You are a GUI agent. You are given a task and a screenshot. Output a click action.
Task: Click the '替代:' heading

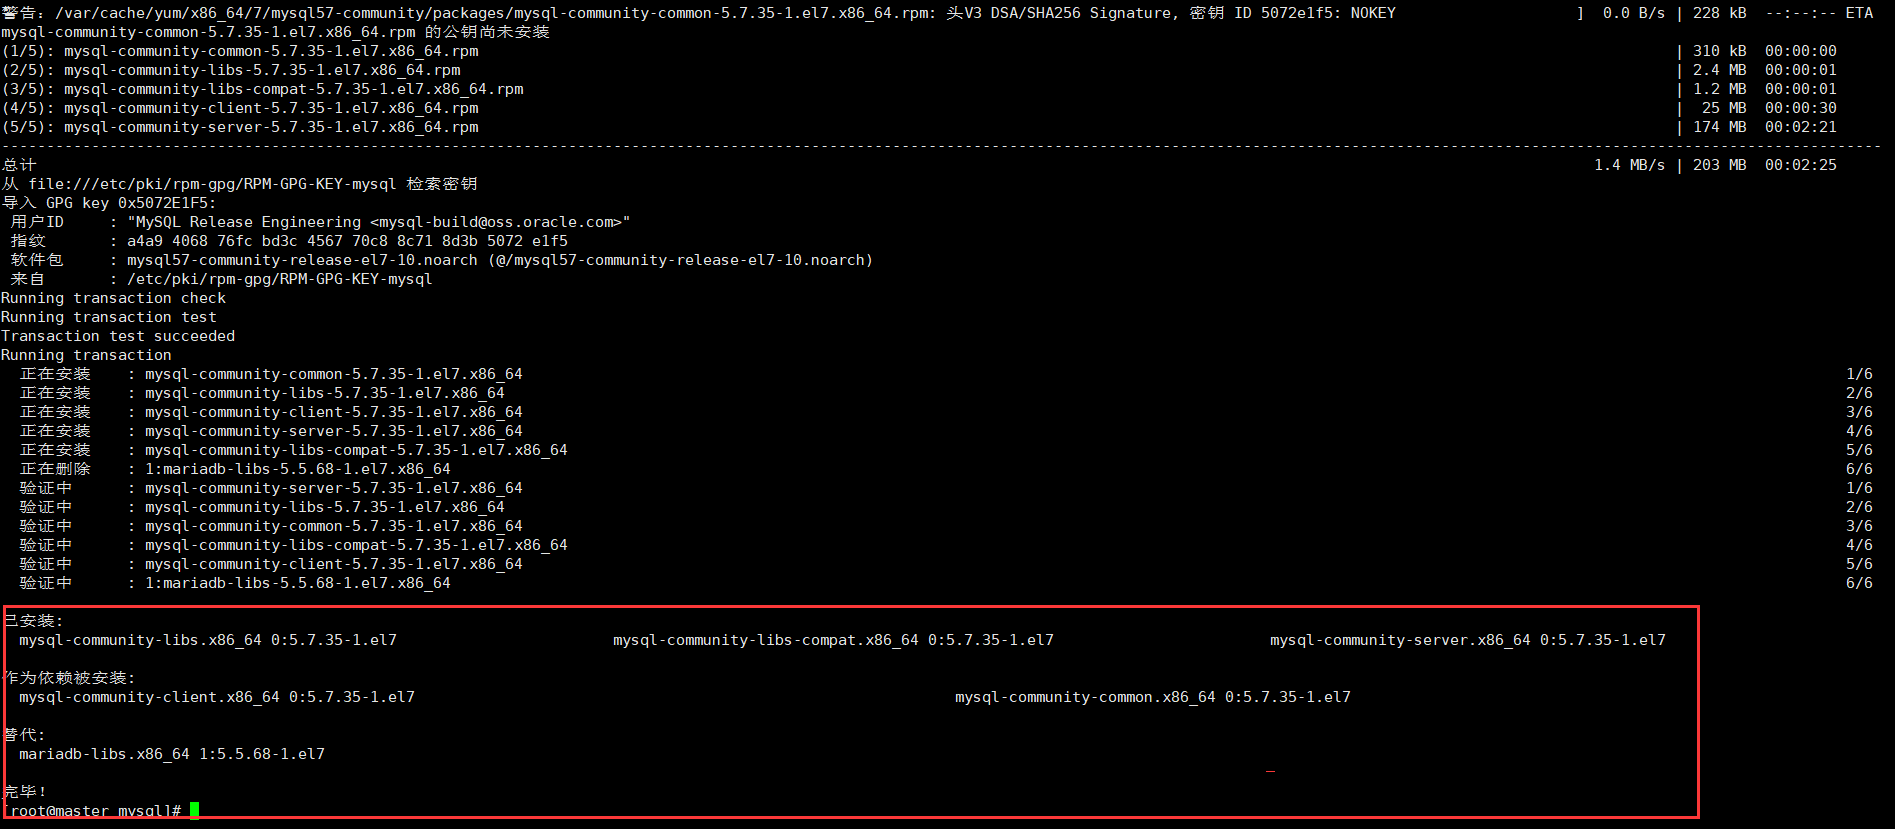24,734
